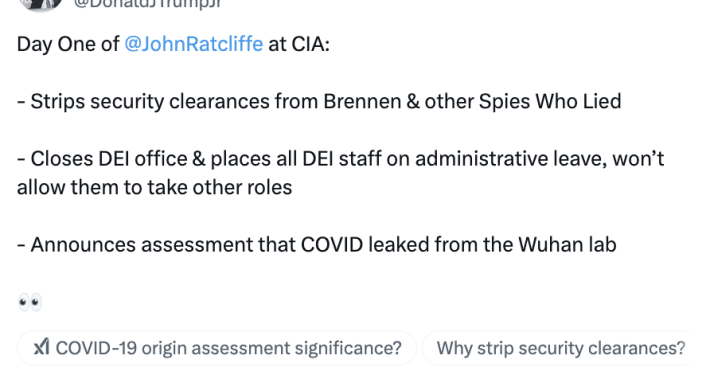The width and height of the screenshot is (710, 375).
Task: Click the eyes emoji in the tweet
Action: coord(30,302)
